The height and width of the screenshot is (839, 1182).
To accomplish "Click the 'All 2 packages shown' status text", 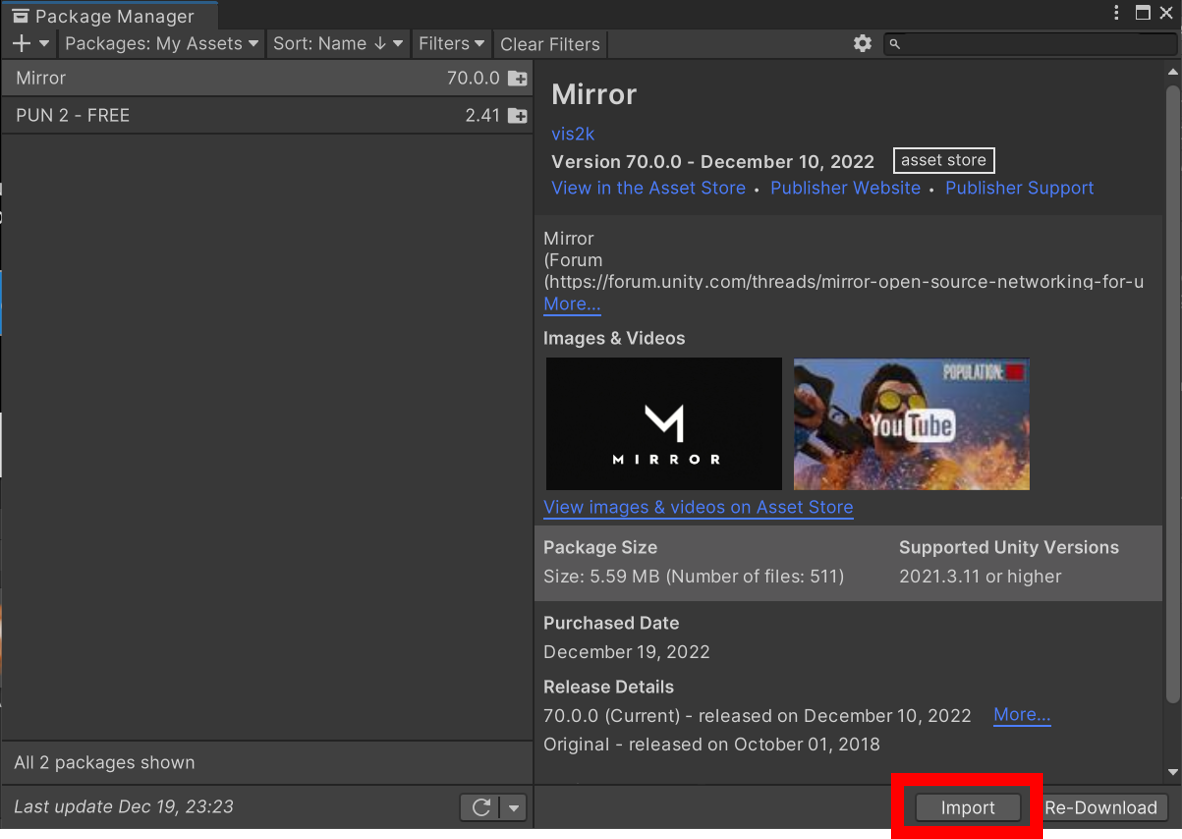I will [105, 762].
